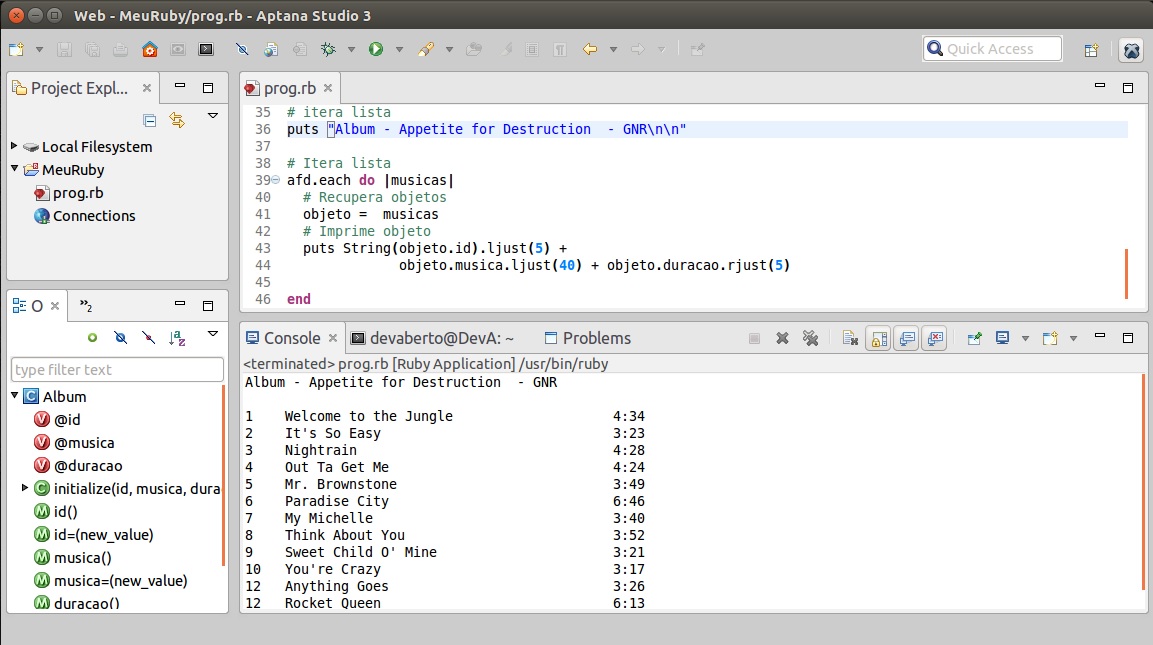Click the Pin Console icon

point(974,338)
